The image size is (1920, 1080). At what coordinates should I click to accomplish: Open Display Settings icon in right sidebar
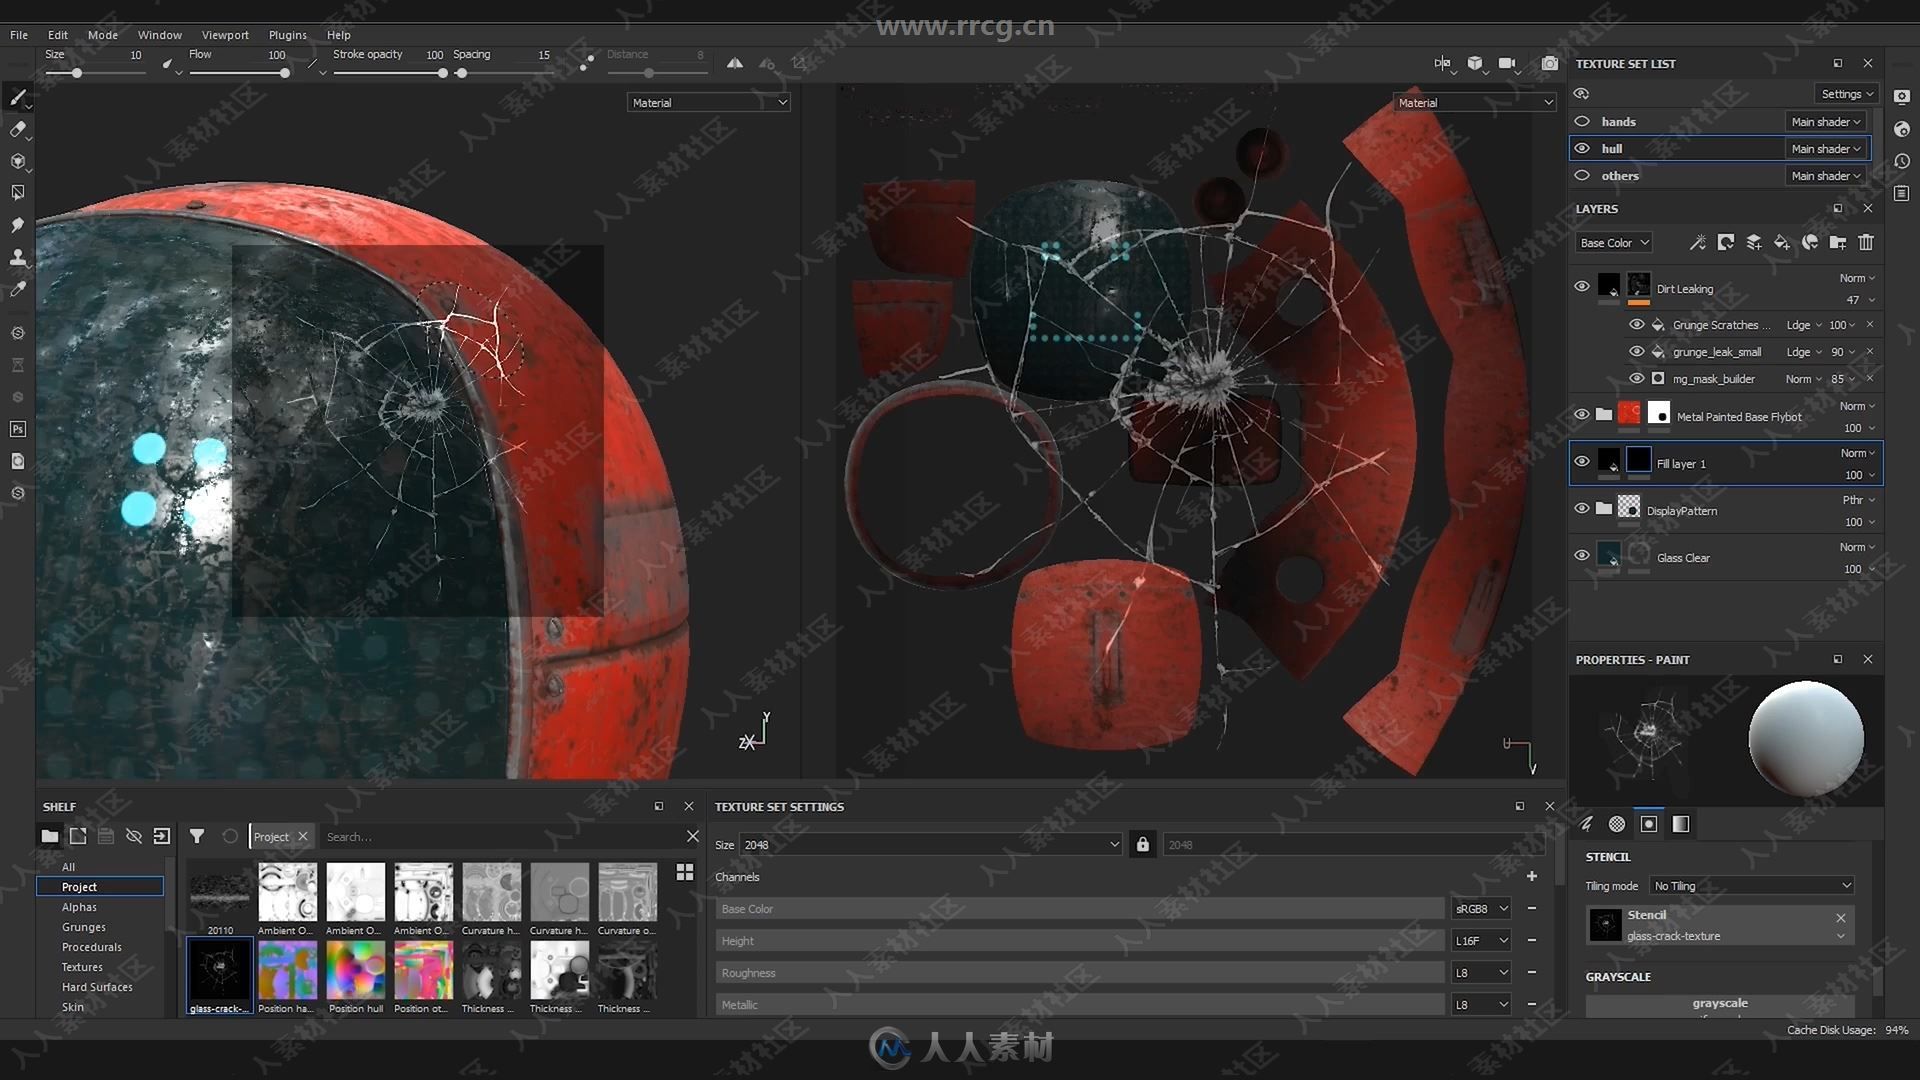[x=1901, y=97]
